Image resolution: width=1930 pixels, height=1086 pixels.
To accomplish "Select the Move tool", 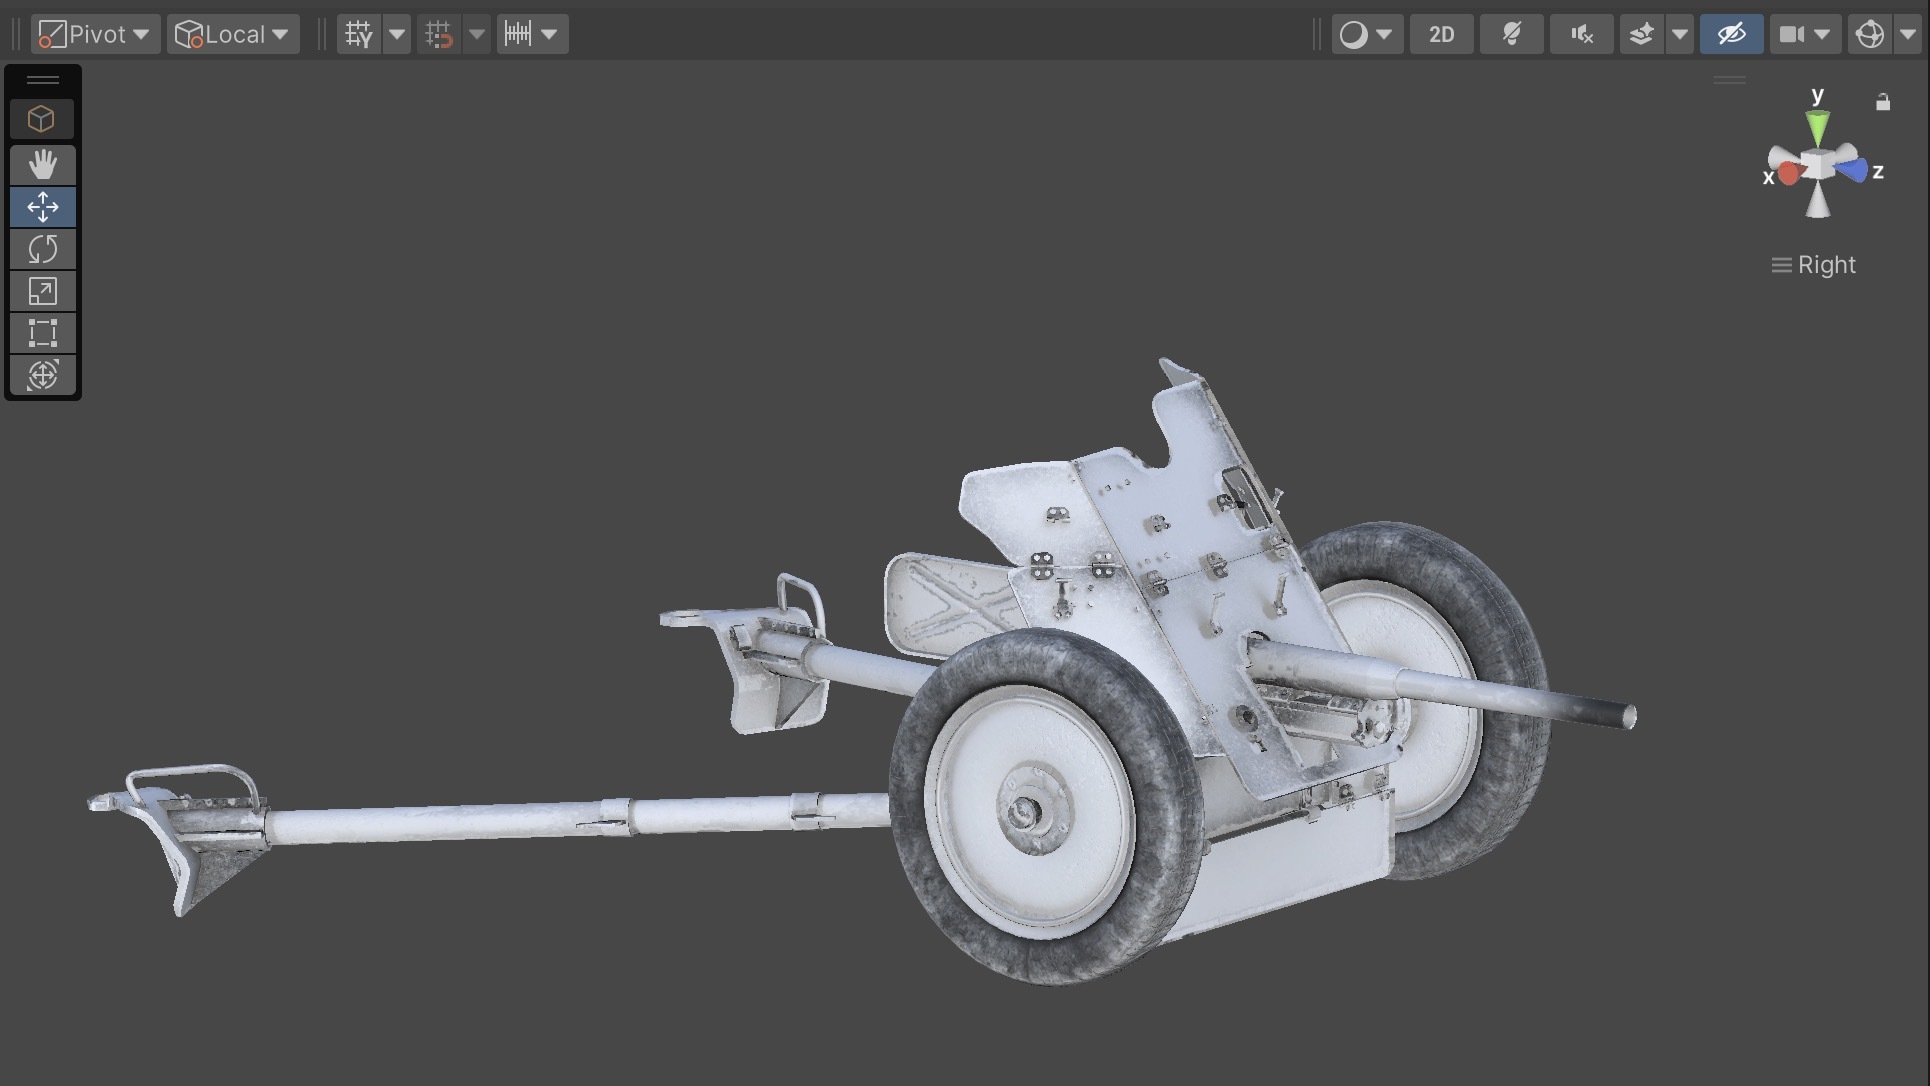I will (42, 207).
